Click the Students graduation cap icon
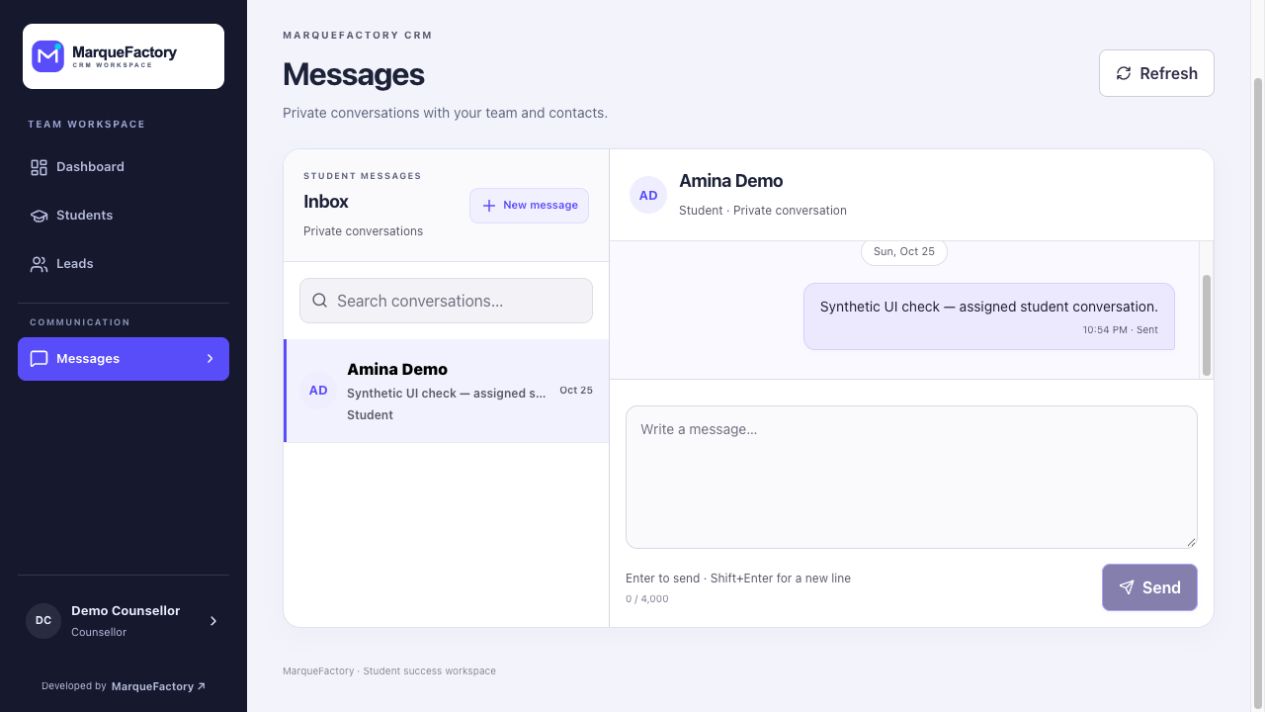The width and height of the screenshot is (1265, 712). [39, 216]
